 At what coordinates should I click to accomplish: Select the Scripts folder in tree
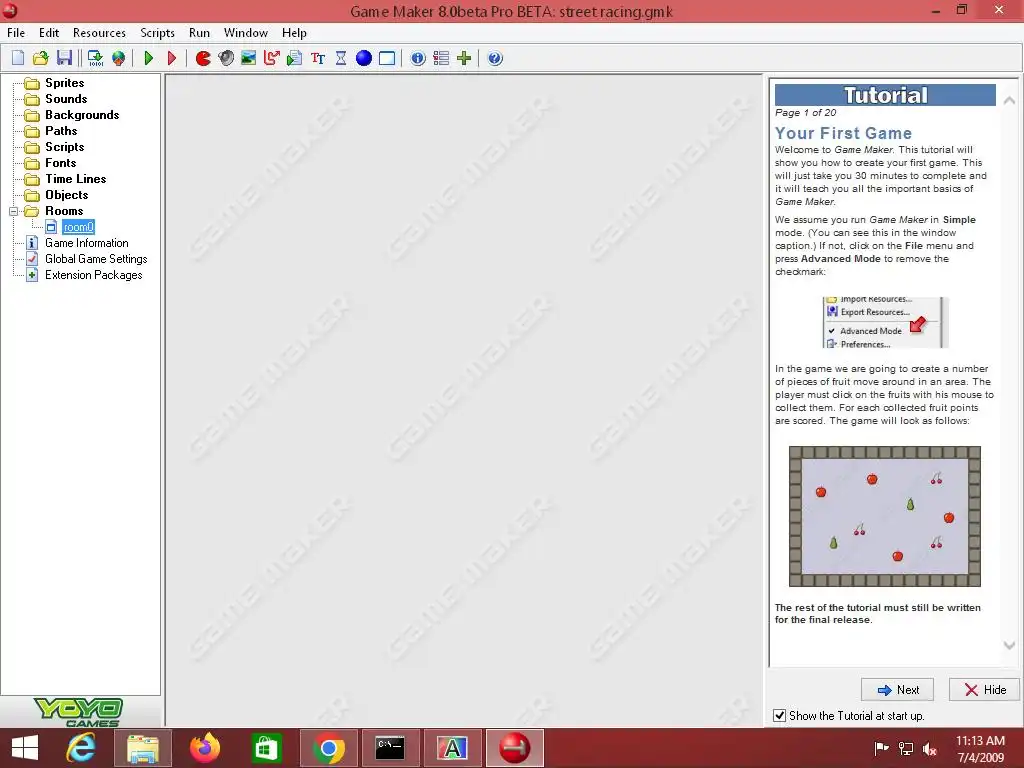coord(65,147)
